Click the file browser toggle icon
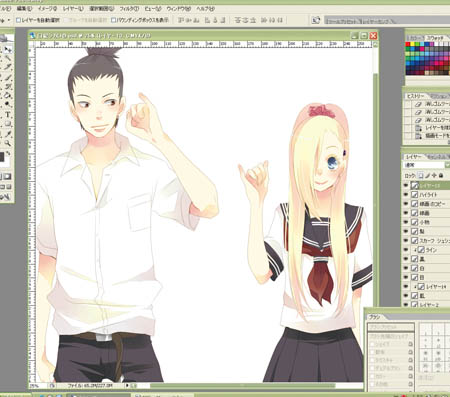Image resolution: width=450 pixels, height=397 pixels. (315, 20)
